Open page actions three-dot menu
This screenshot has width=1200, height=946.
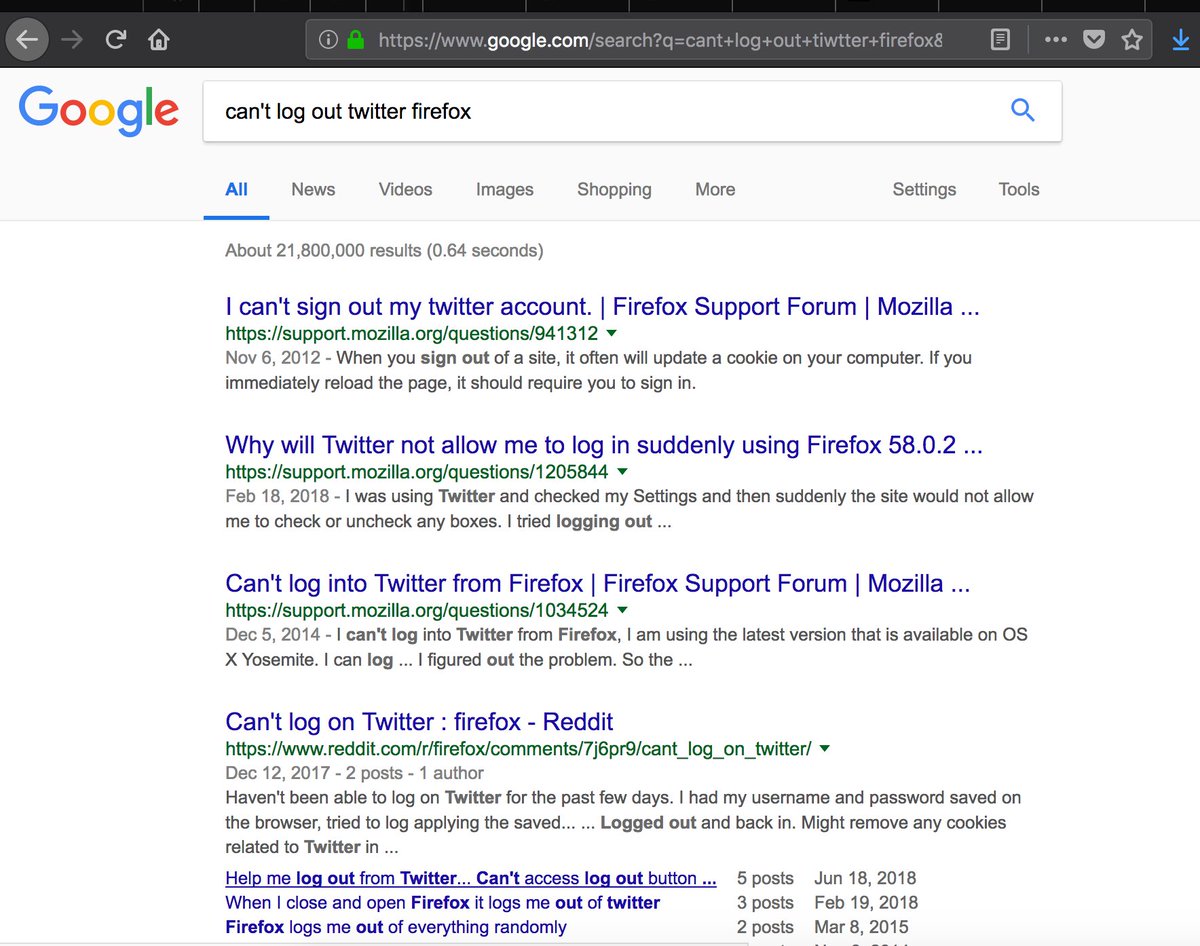pyautogui.click(x=1055, y=40)
